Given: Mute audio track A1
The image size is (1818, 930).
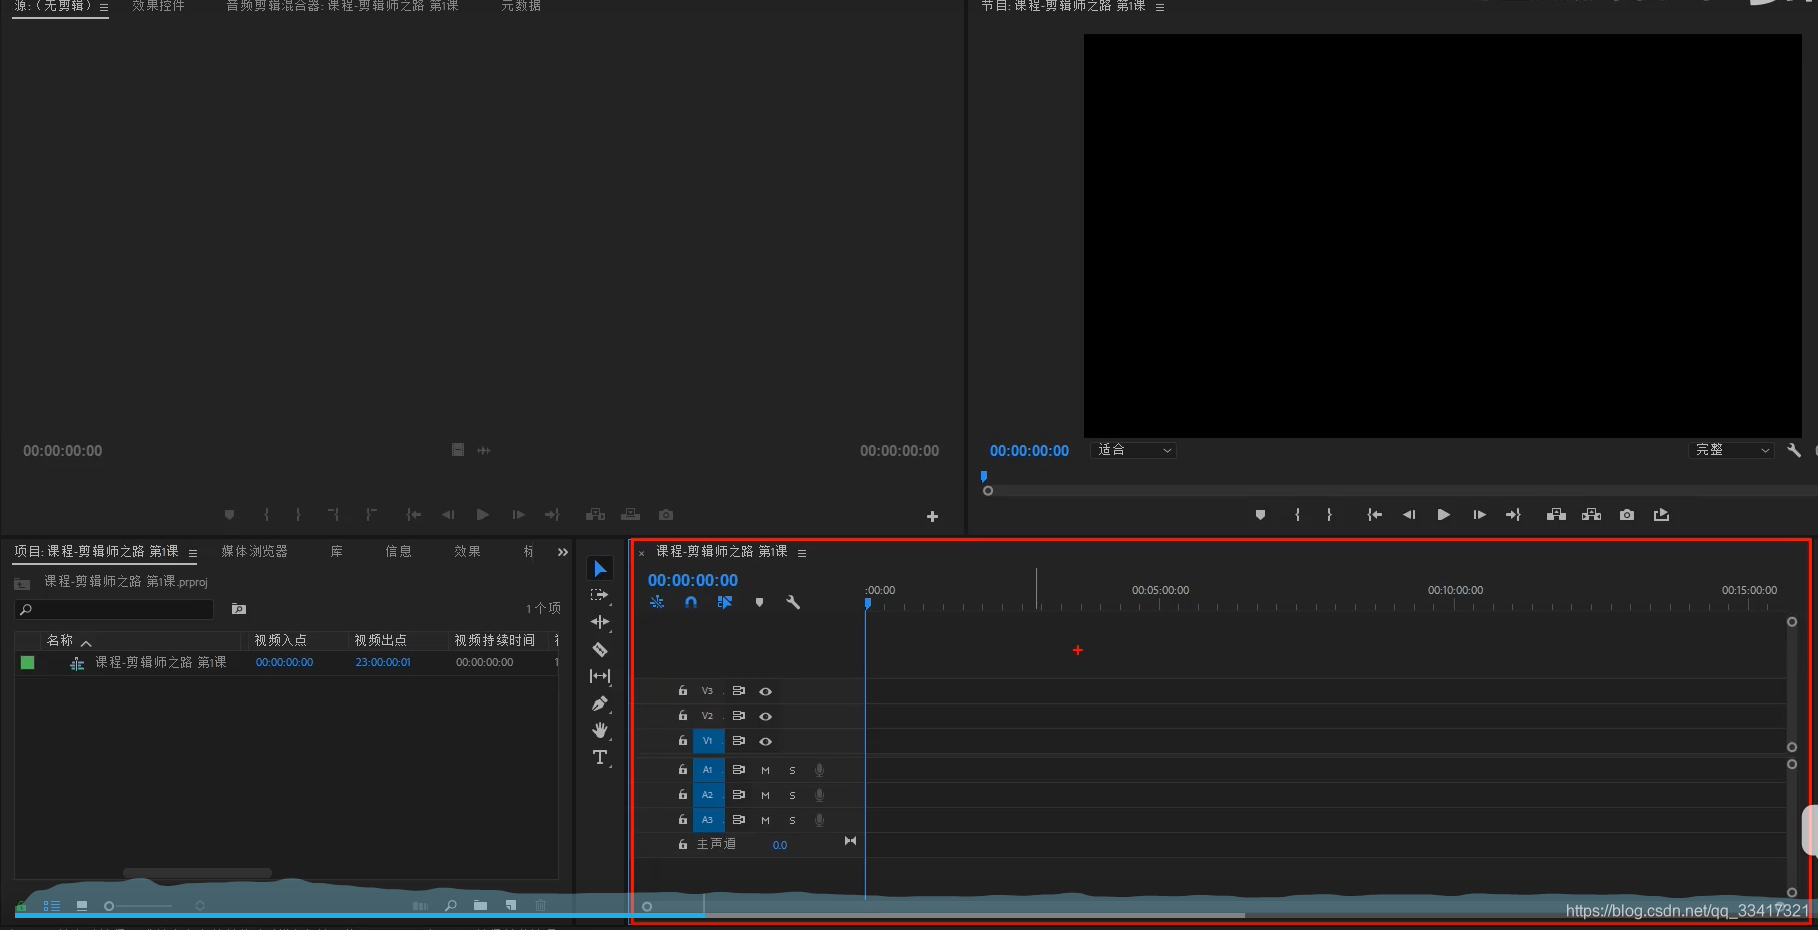Looking at the screenshot, I should [765, 770].
